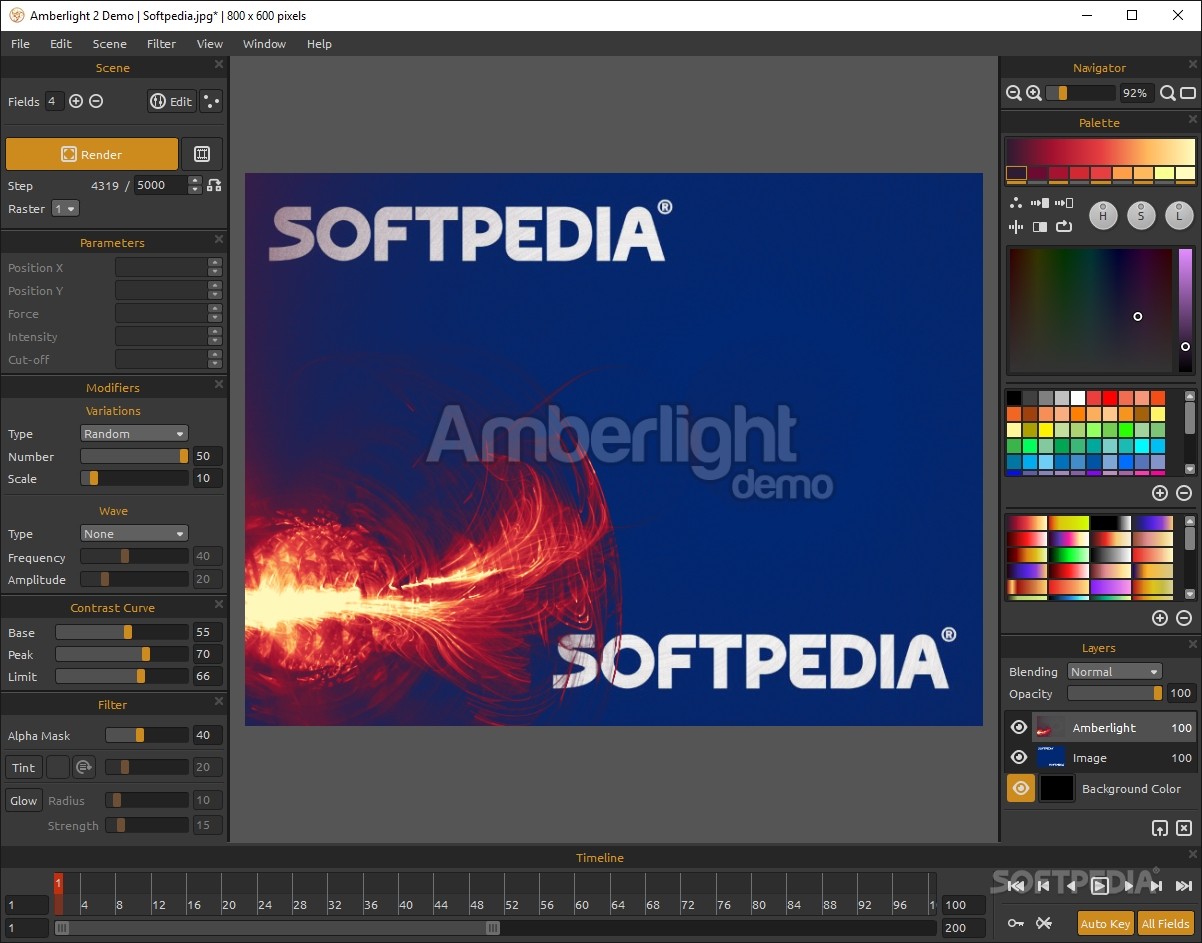Toggle the Tint filter button
1202x943 pixels.
click(23, 767)
